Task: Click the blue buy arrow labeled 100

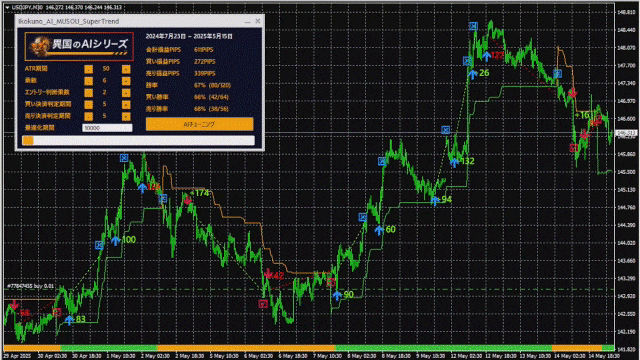Action: coord(116,241)
